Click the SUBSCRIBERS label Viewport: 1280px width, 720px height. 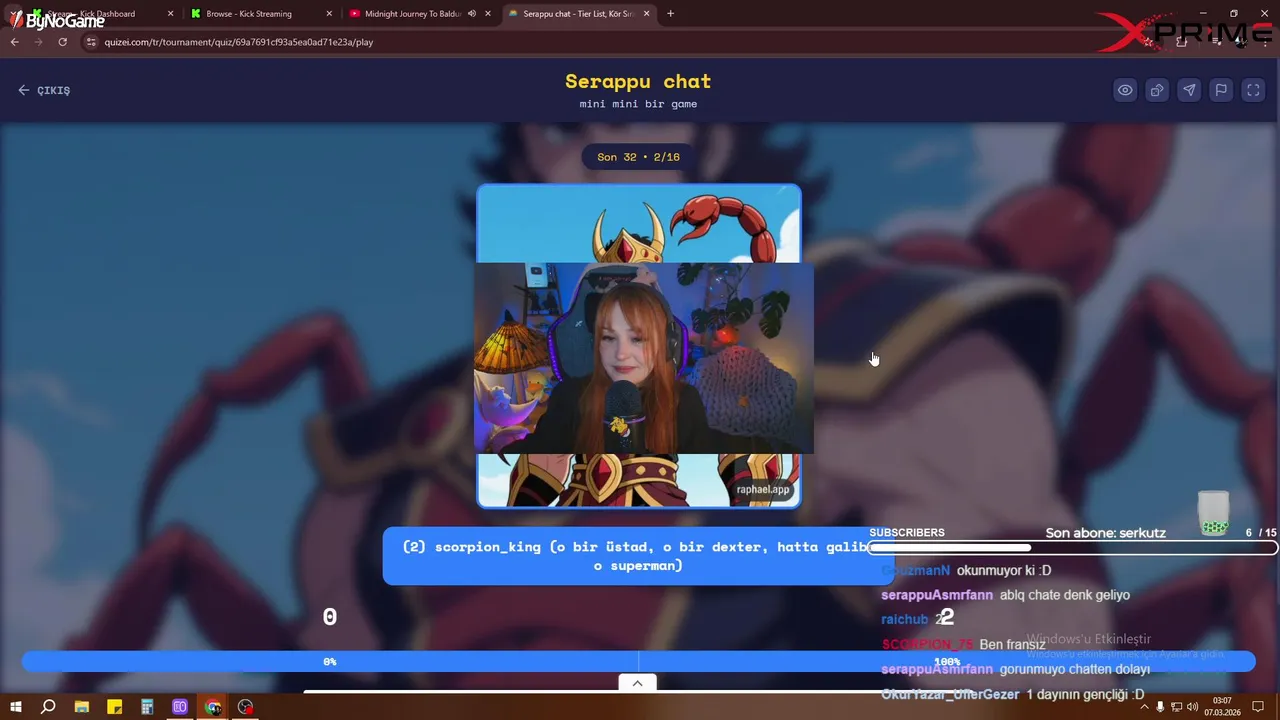pyautogui.click(x=907, y=533)
